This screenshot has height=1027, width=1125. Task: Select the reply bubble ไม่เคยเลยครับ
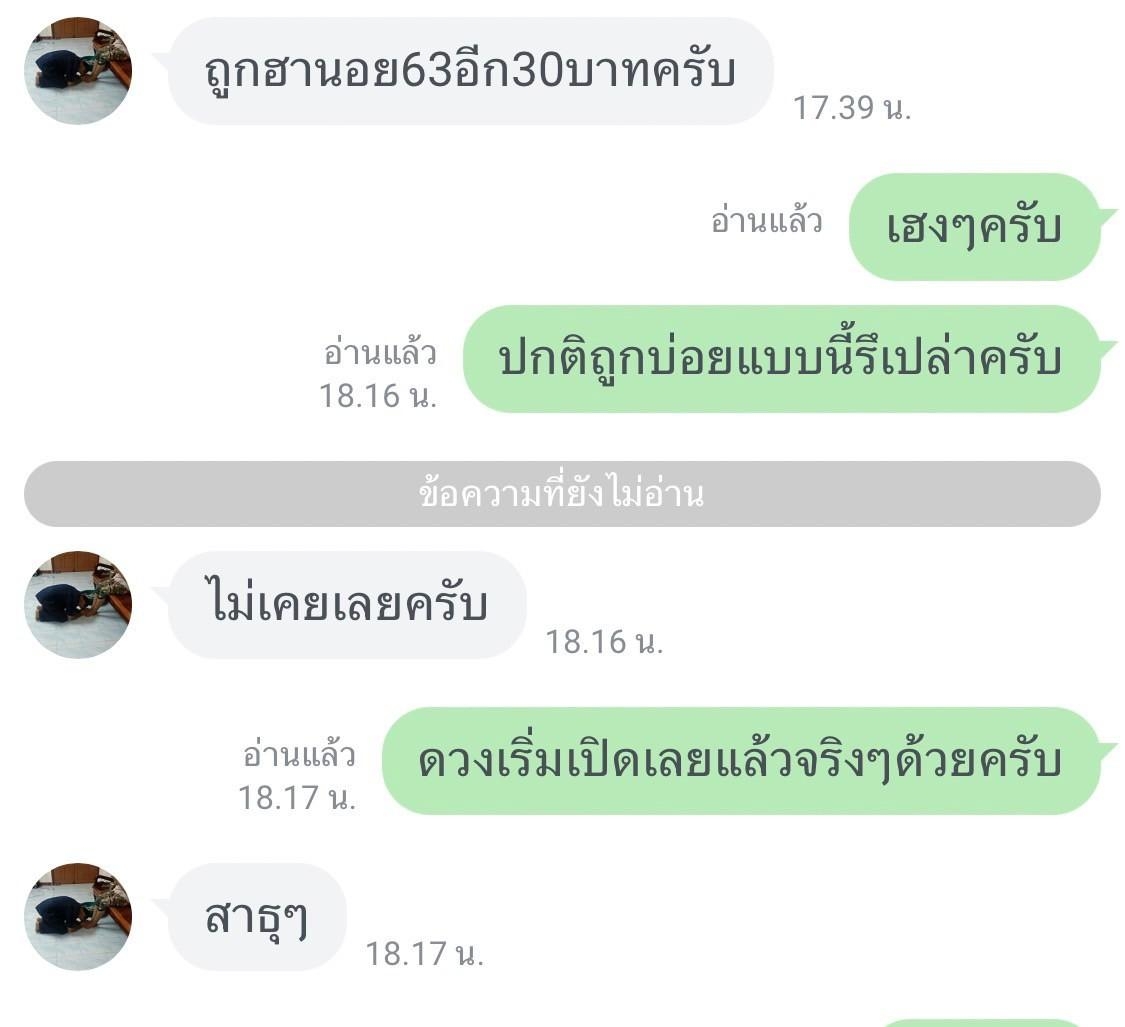point(347,605)
